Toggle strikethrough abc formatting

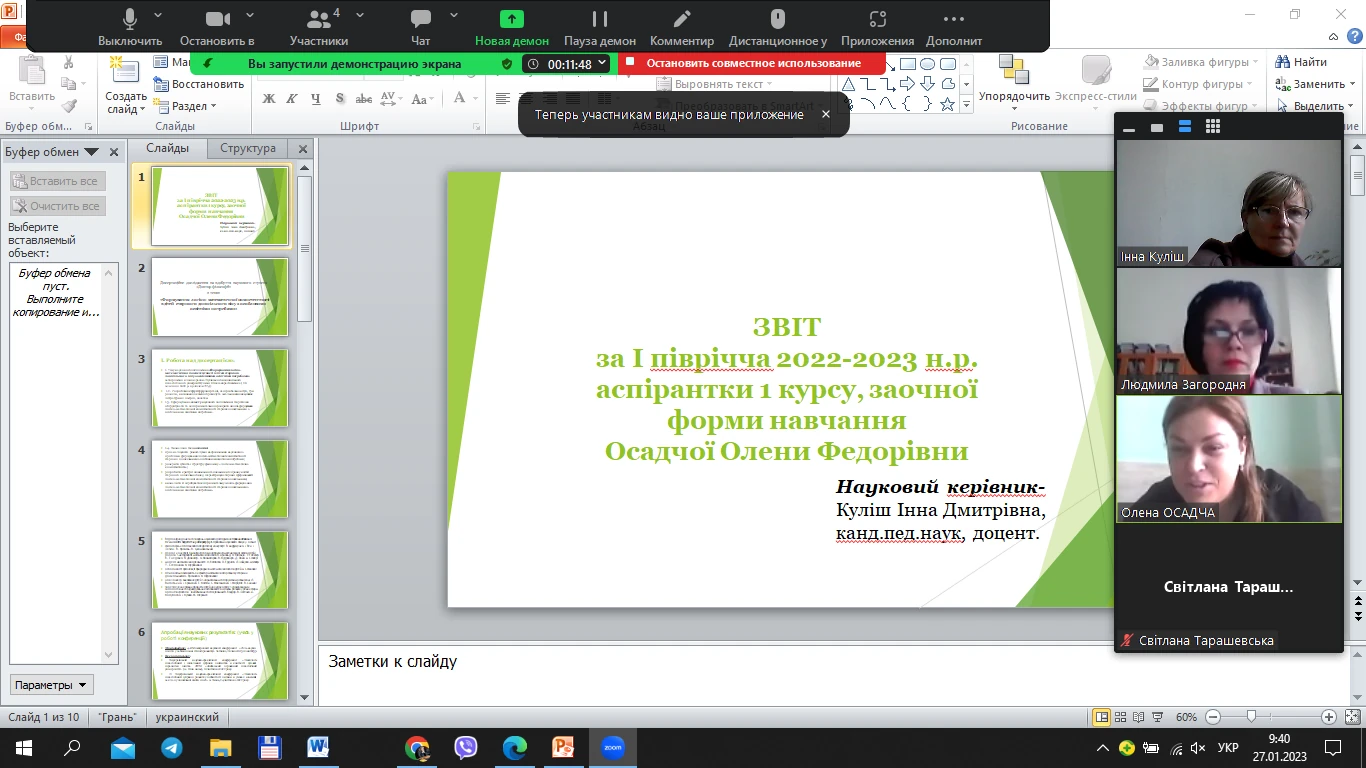click(x=365, y=98)
